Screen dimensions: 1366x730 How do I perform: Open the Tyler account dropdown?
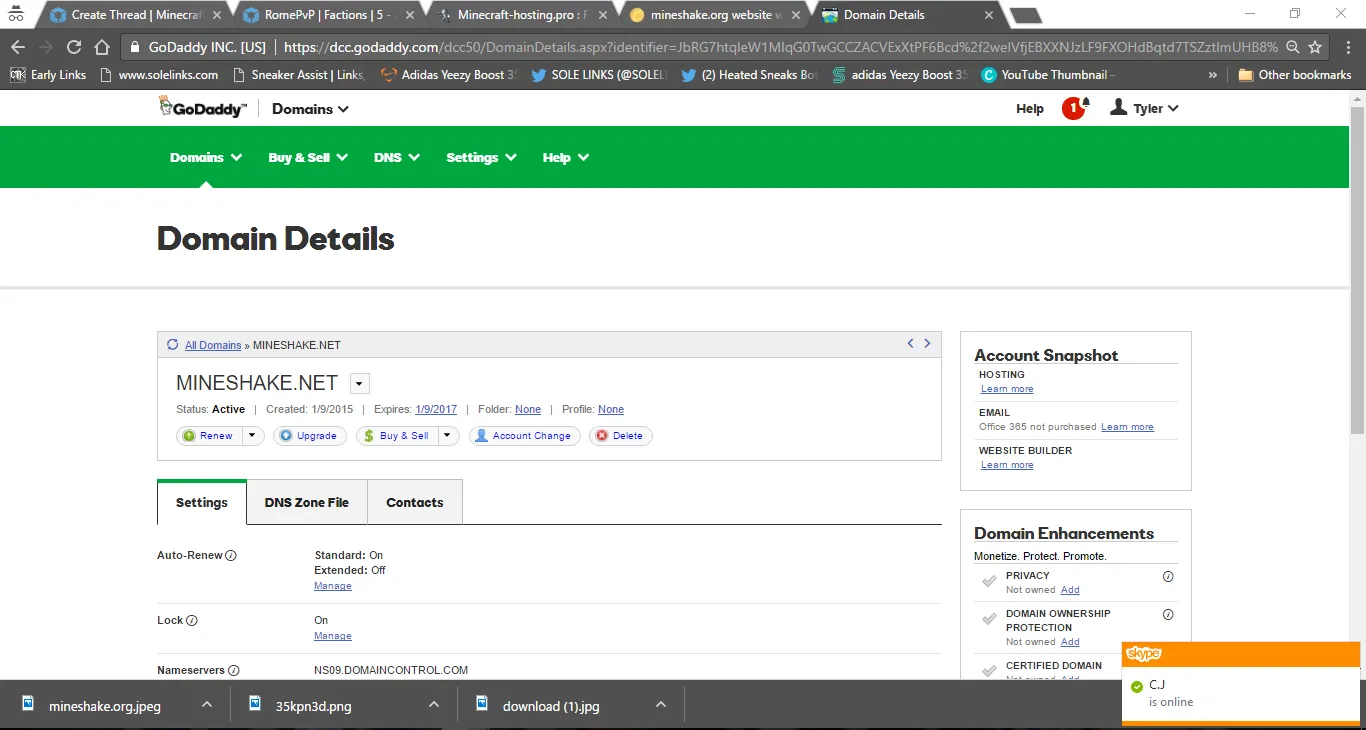[1145, 108]
